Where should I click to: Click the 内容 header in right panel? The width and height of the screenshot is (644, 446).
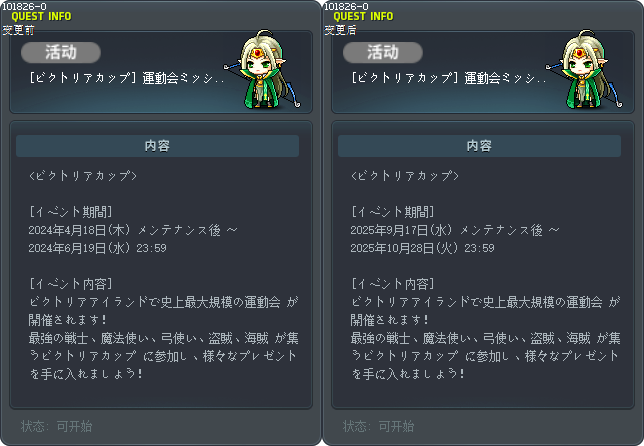click(x=479, y=146)
